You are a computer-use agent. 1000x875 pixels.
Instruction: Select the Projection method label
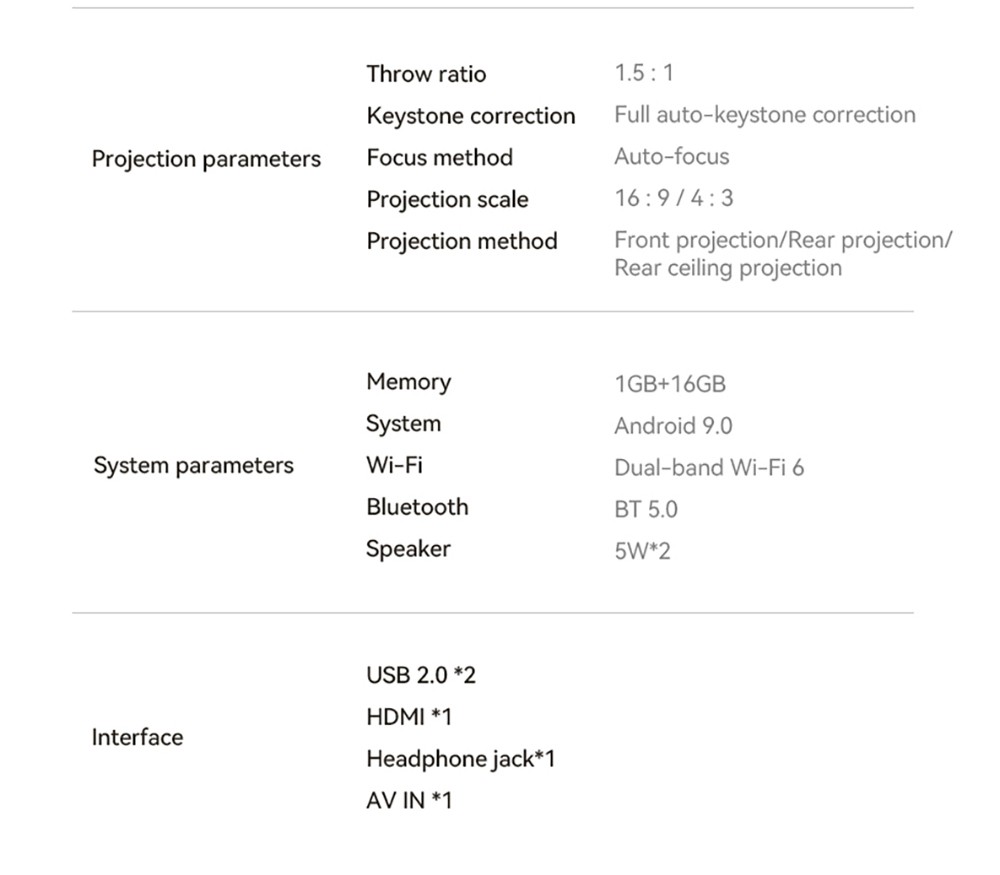pyautogui.click(x=461, y=241)
